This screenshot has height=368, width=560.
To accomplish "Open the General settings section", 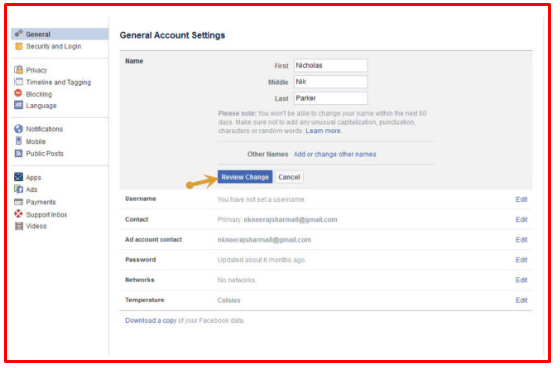I will point(60,34).
